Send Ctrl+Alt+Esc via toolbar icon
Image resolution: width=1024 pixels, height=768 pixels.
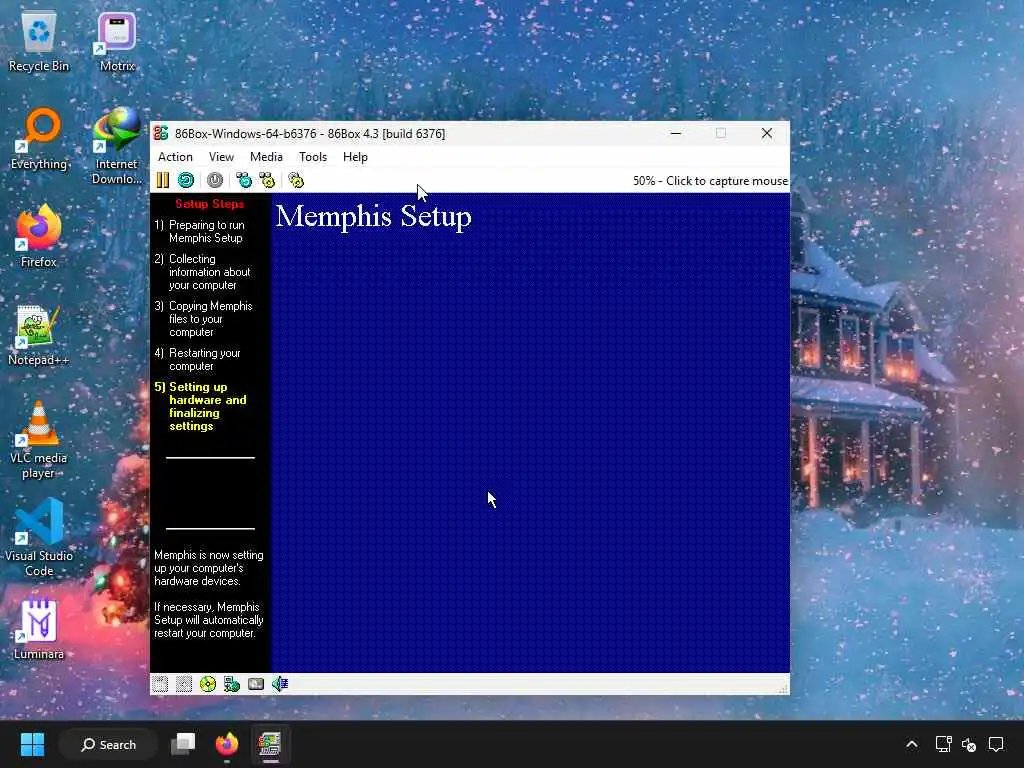[267, 180]
